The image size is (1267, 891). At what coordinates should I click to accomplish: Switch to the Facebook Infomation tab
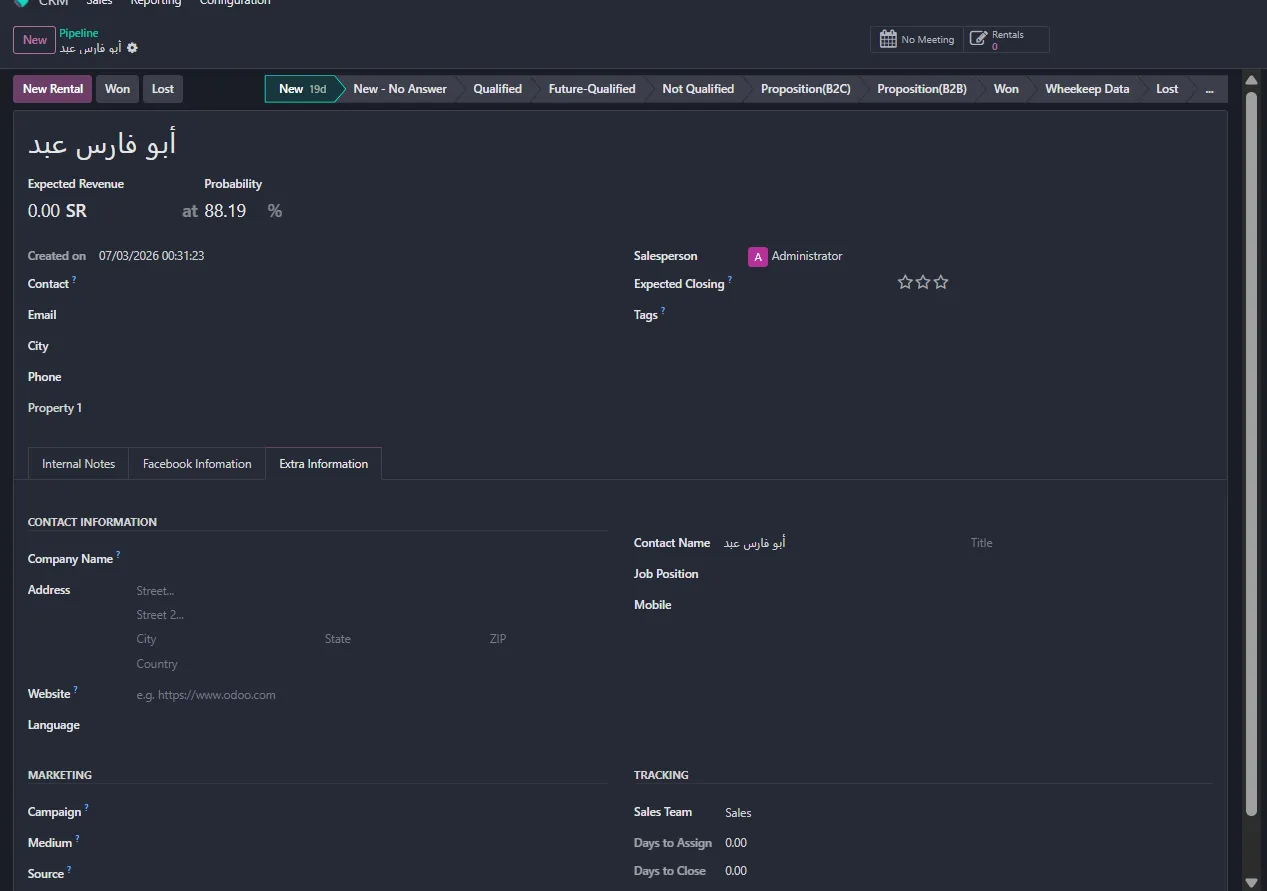197,464
